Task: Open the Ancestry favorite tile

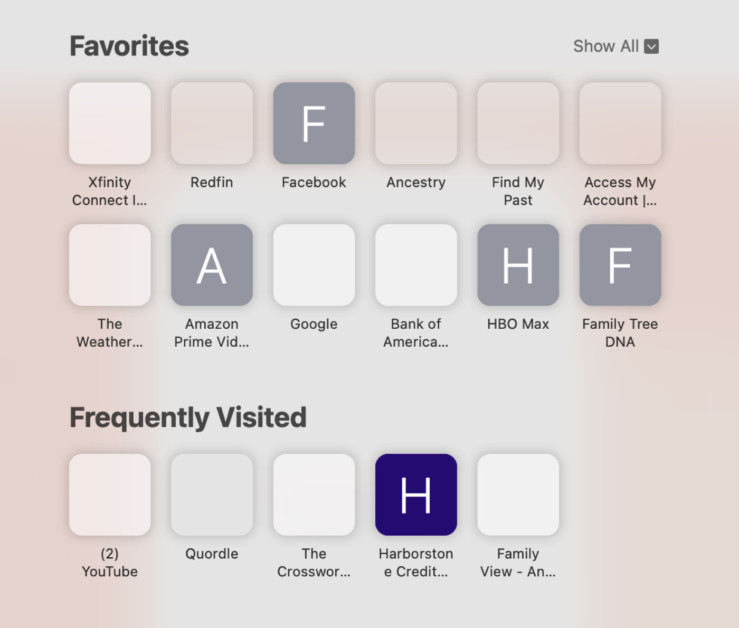Action: click(416, 123)
